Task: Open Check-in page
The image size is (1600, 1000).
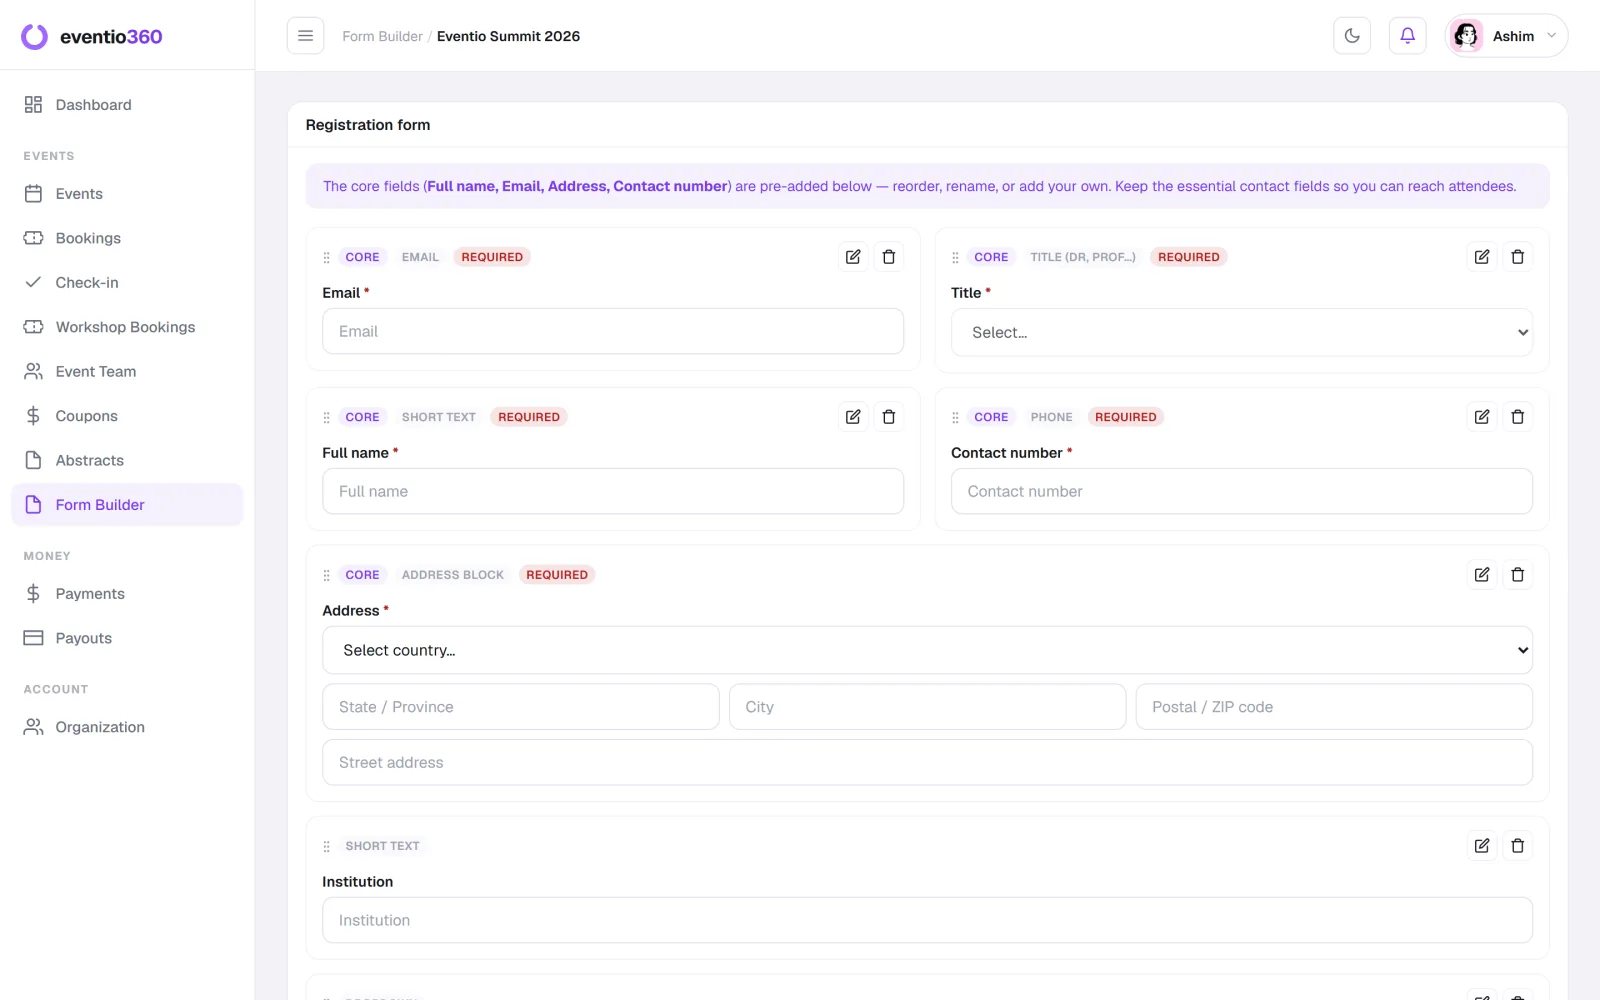Action: [127, 283]
